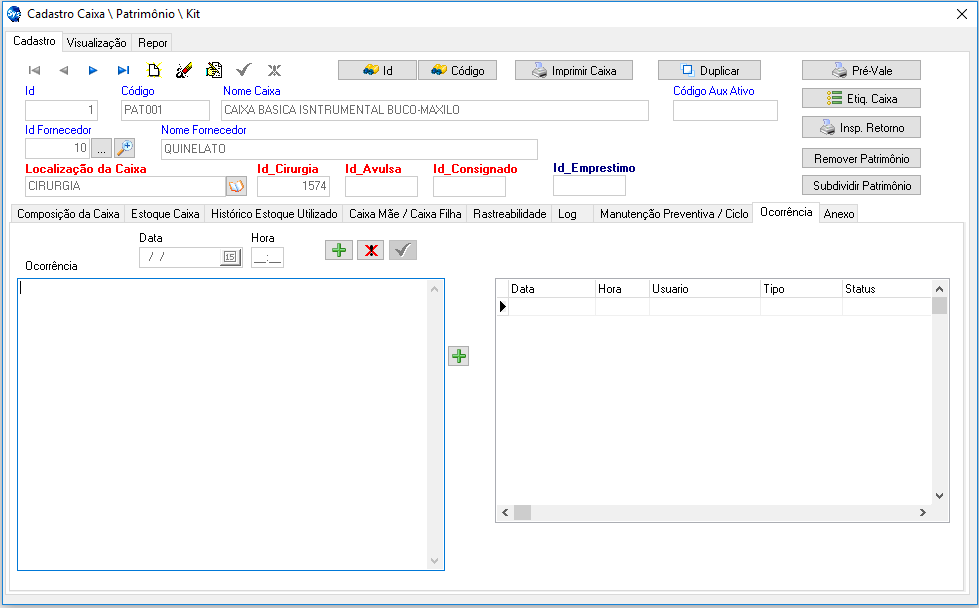Open the Composição da Caixa tab
This screenshot has height=608, width=979.
[68, 214]
